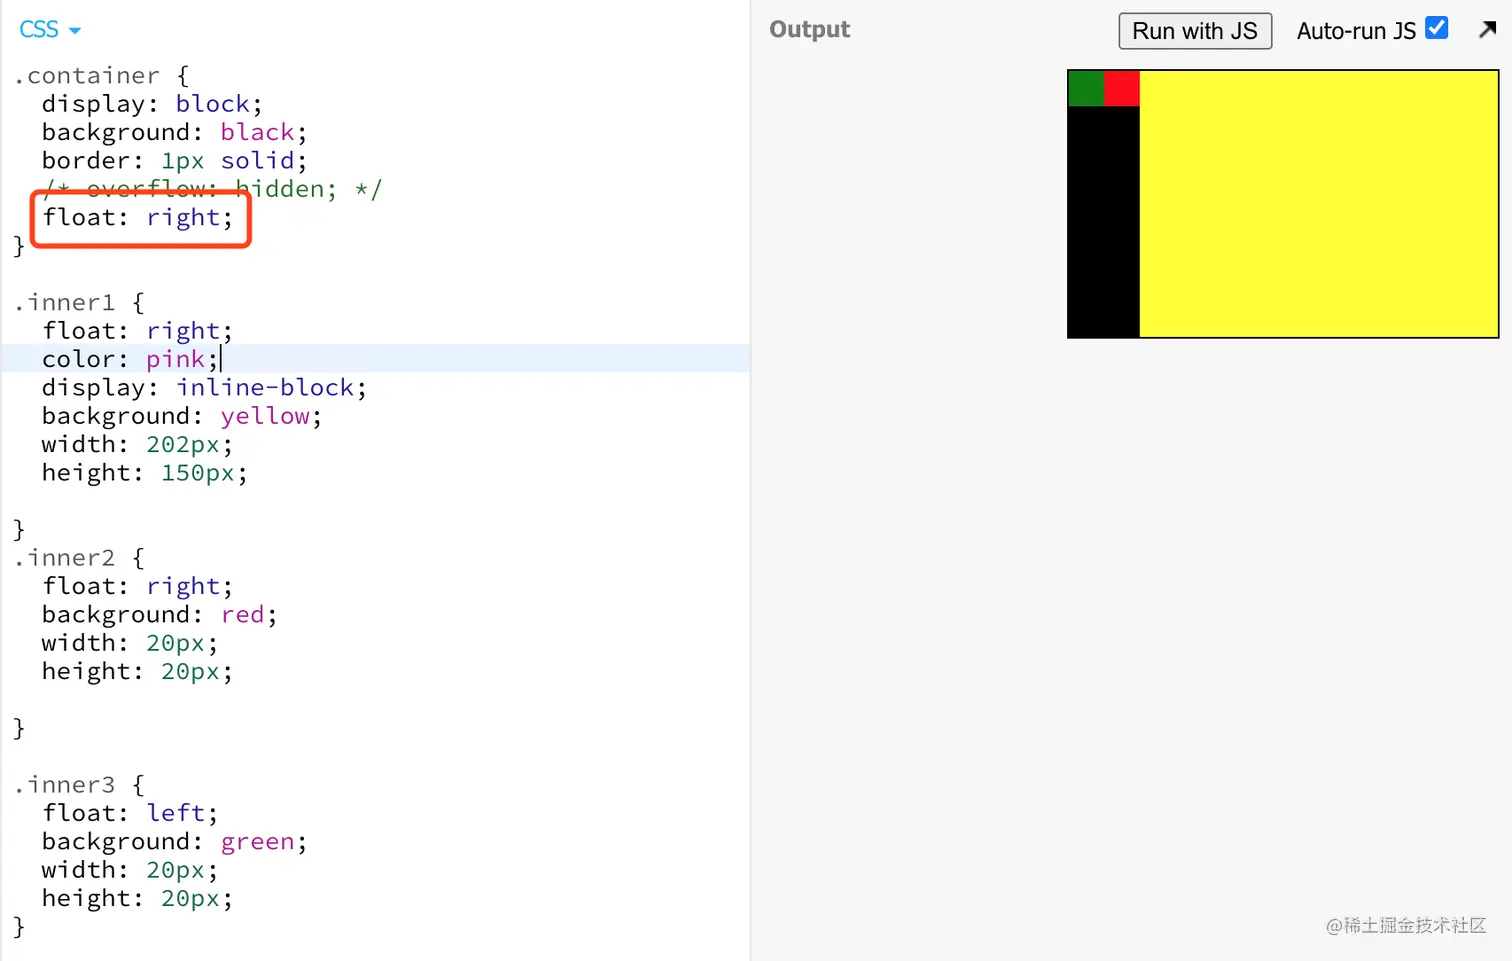Screen dimensions: 1512x961
Task: Click the 'background: green;' line
Action: 174,841
